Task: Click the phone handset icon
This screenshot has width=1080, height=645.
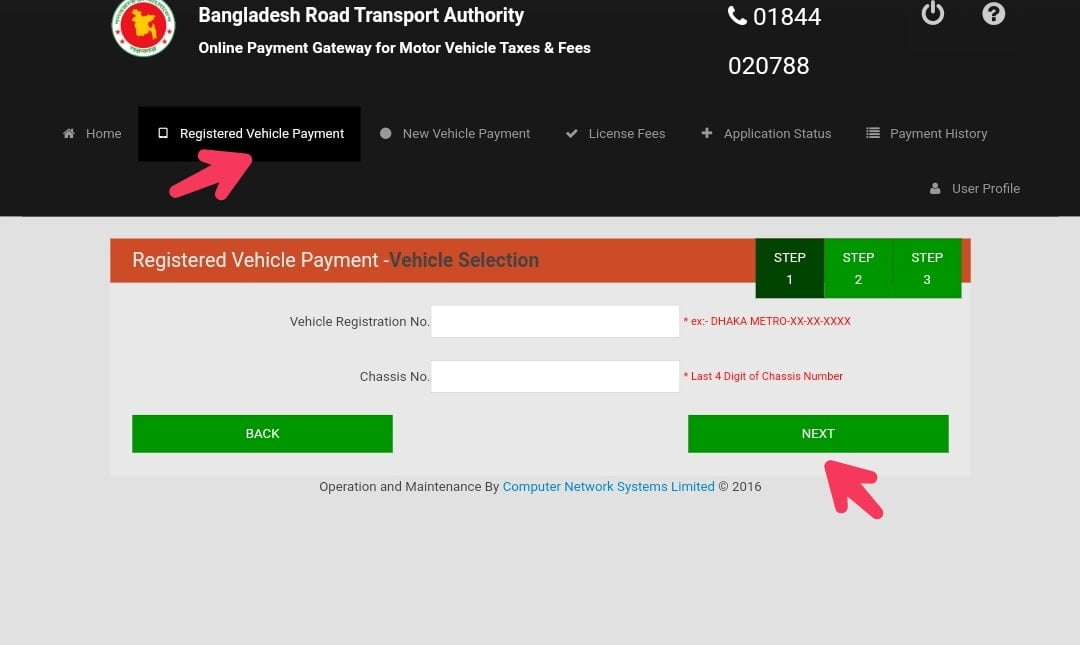Action: point(737,16)
